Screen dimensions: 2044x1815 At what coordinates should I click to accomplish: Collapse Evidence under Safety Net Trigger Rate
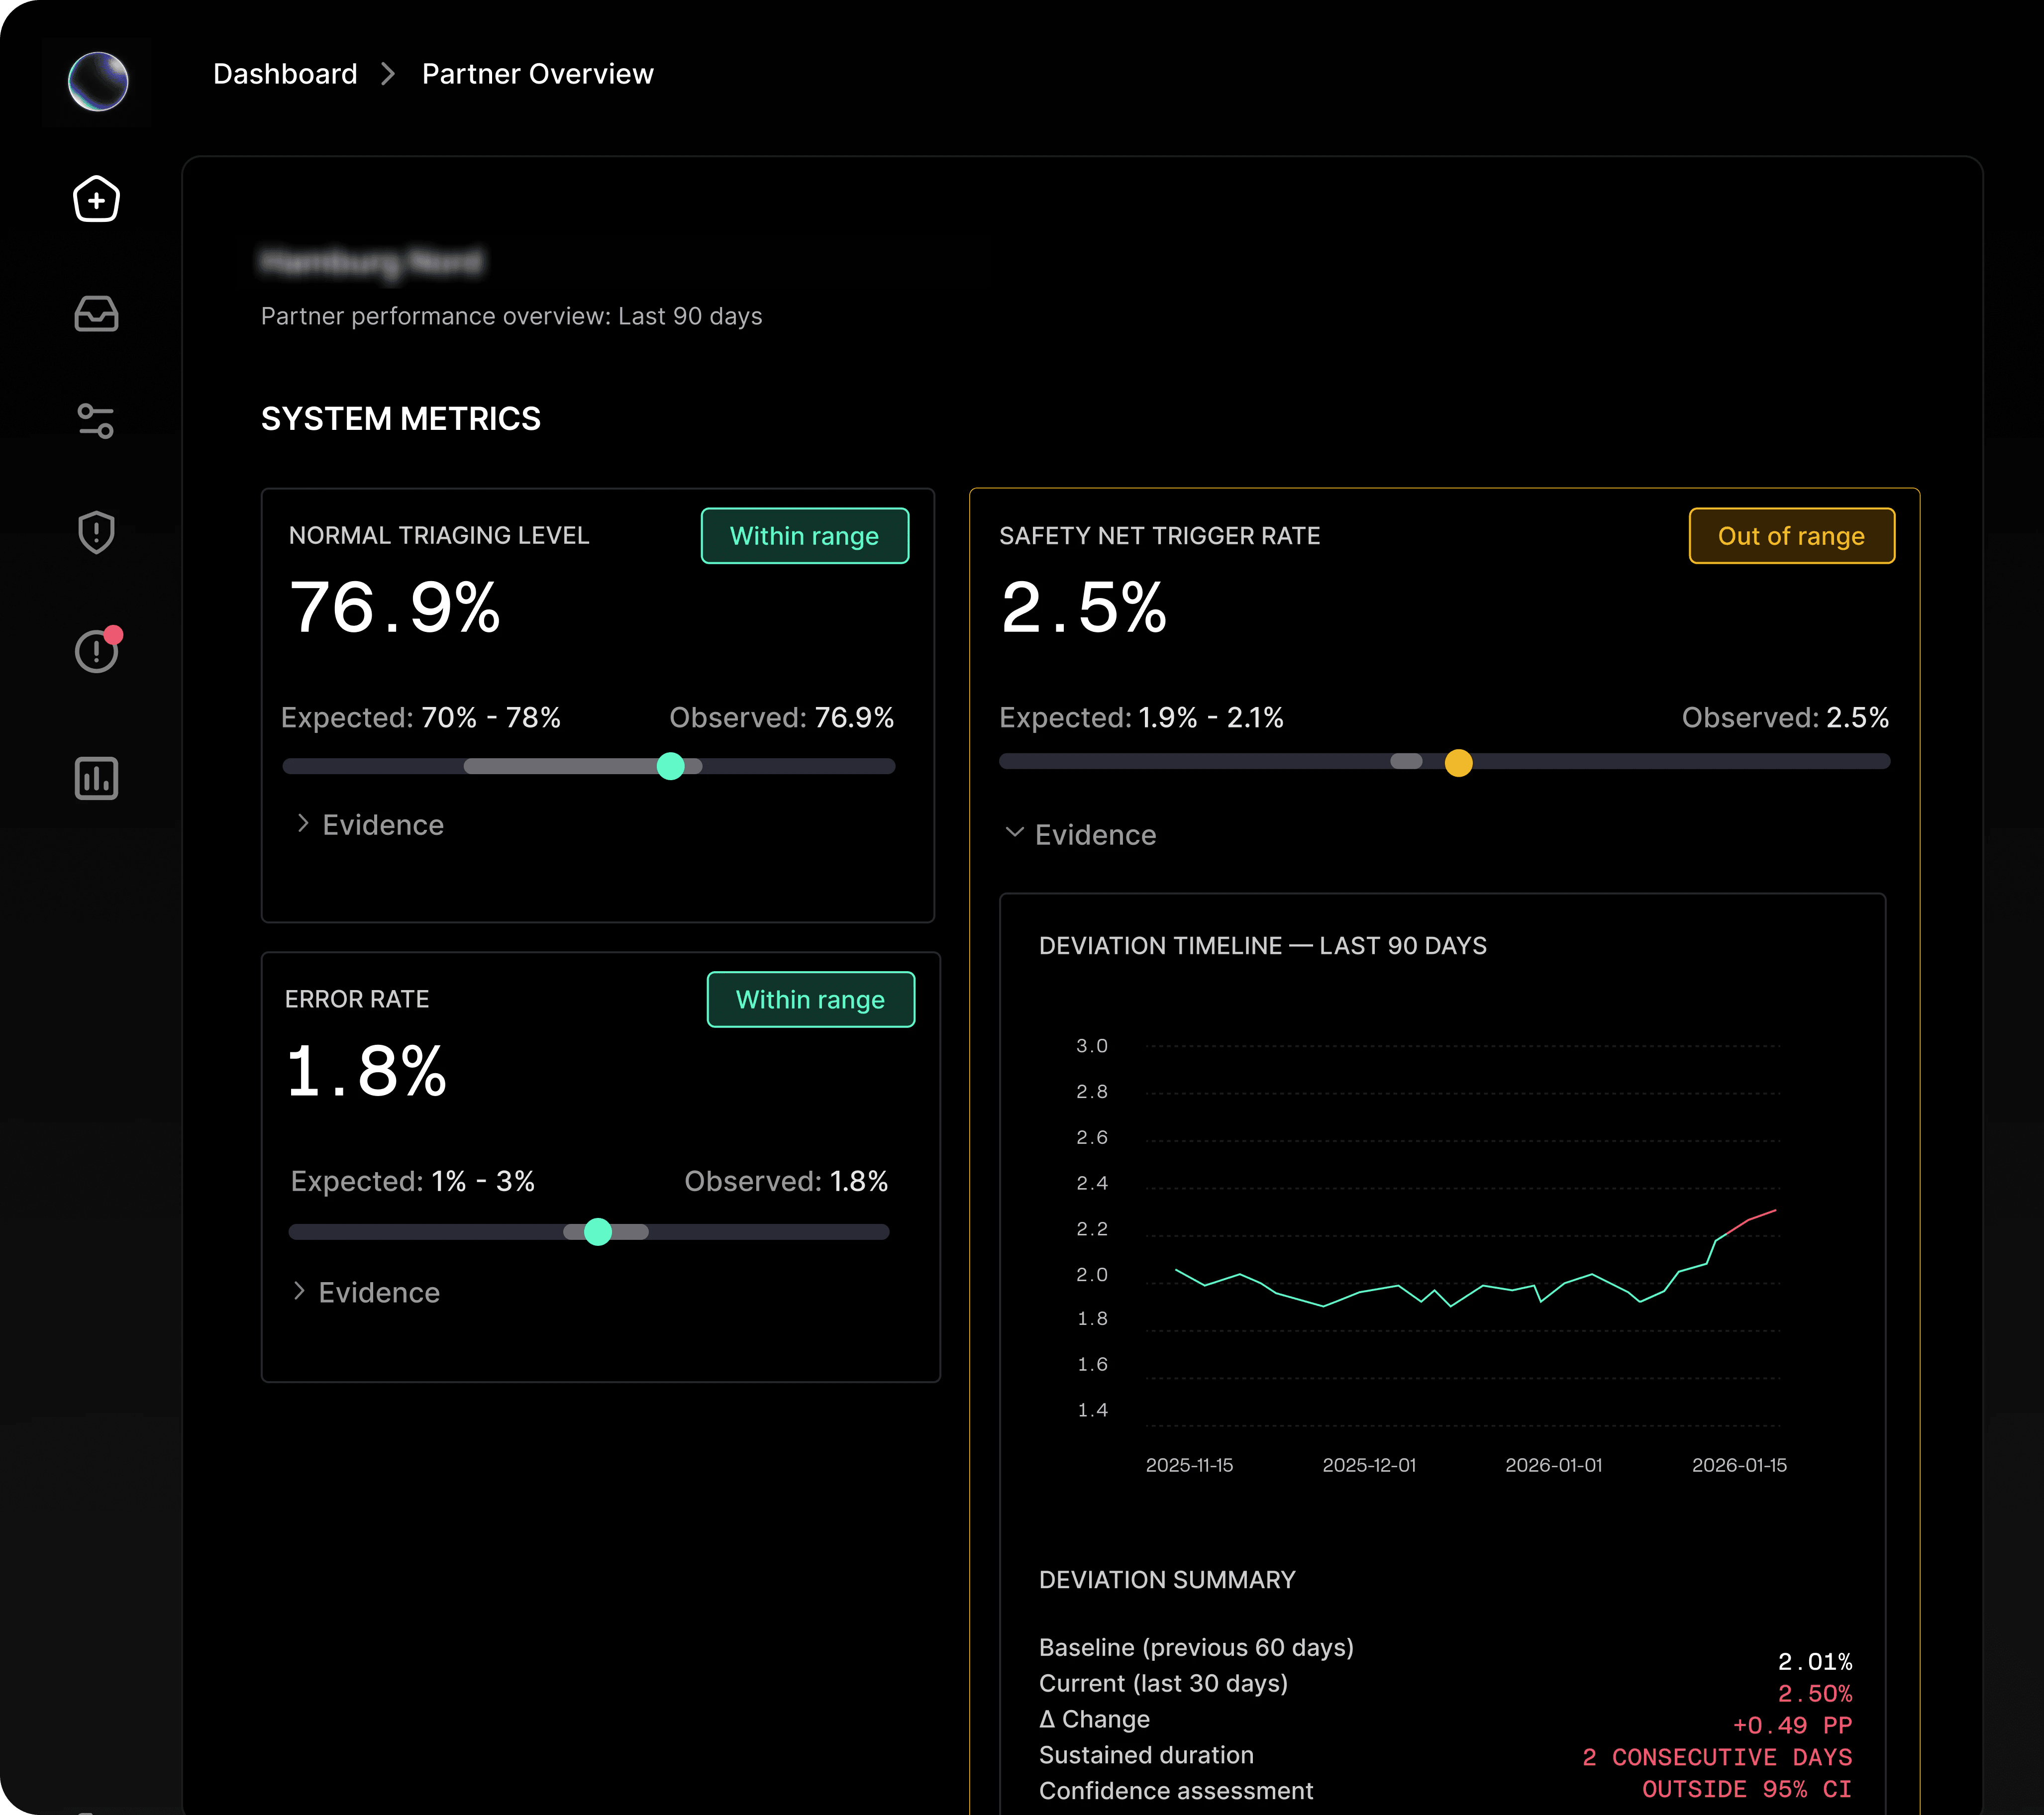click(1080, 835)
